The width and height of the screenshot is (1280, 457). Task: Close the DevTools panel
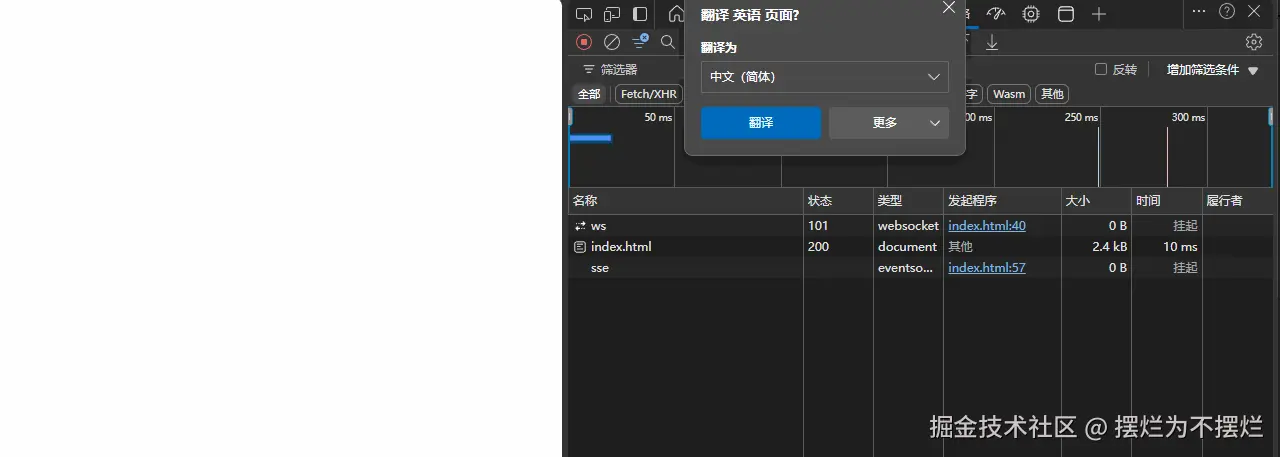(1255, 12)
